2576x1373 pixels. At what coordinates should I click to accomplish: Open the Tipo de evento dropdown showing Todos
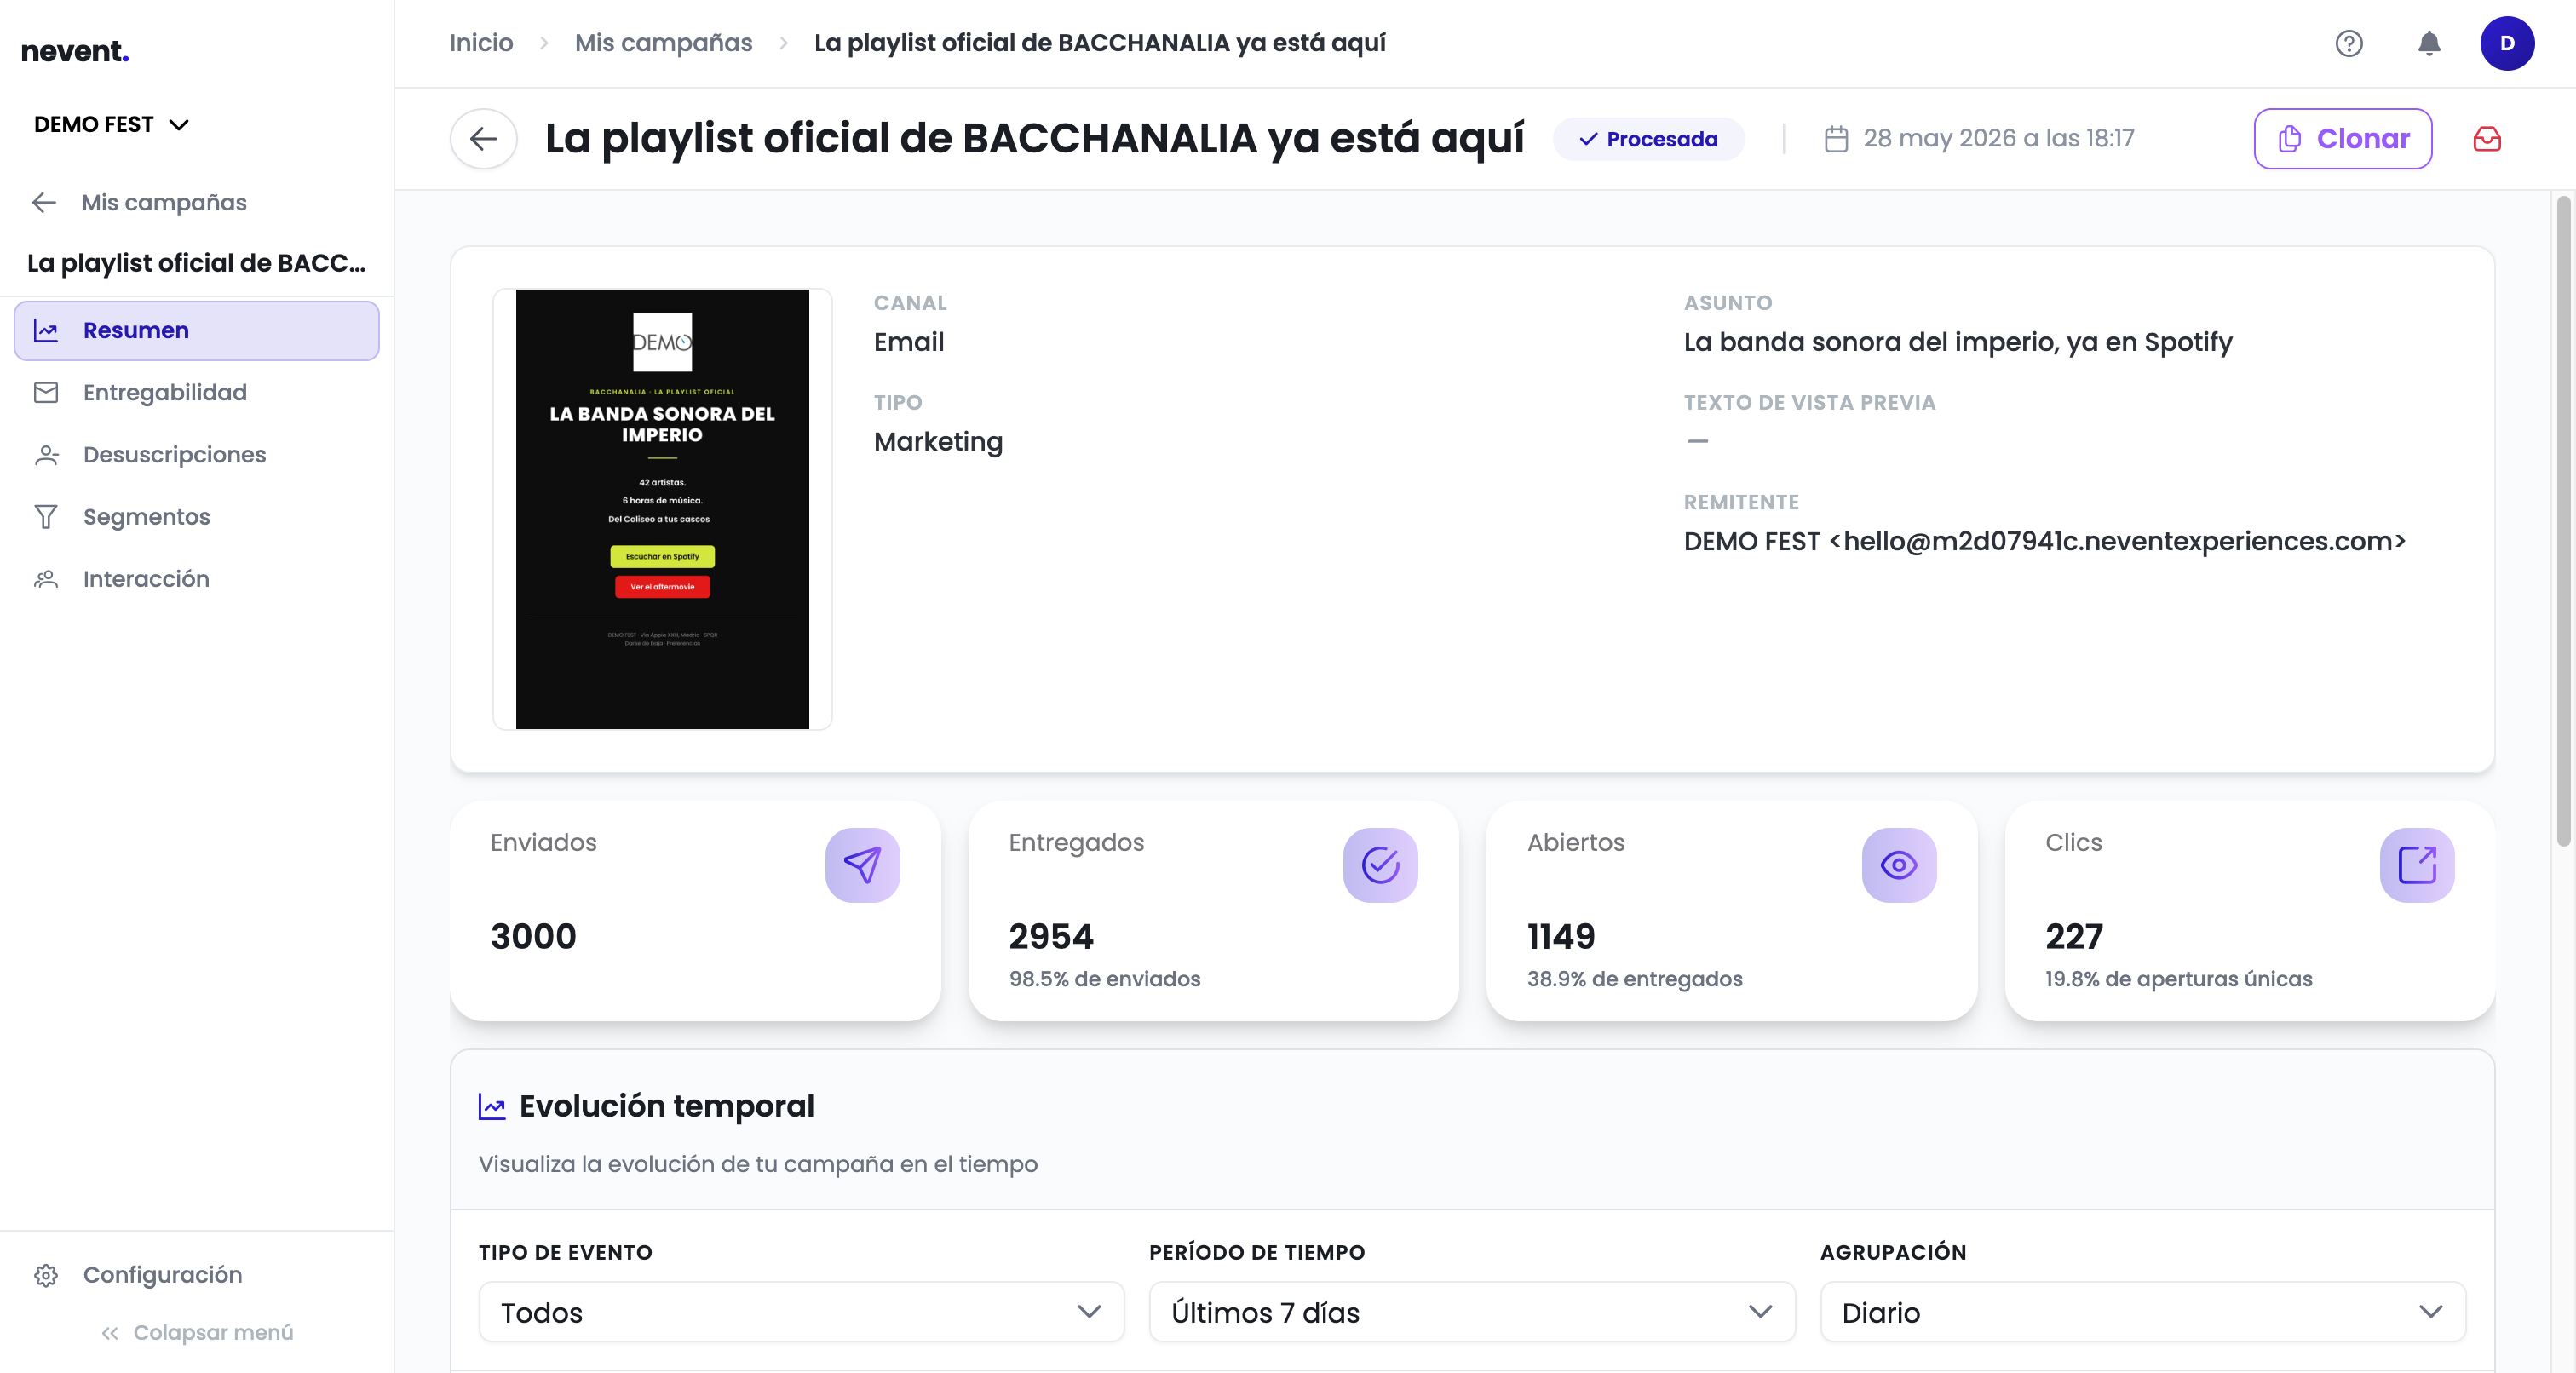[801, 1312]
